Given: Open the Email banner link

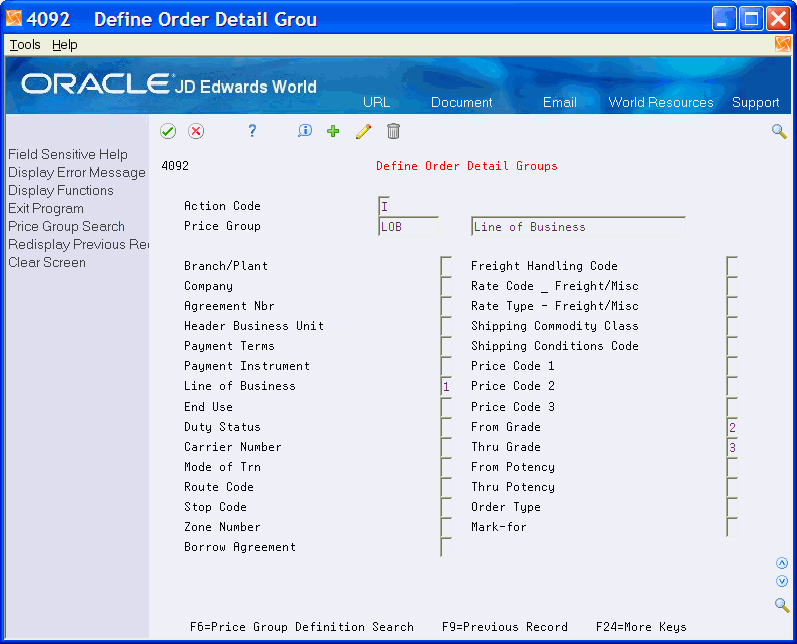Looking at the screenshot, I should pyautogui.click(x=560, y=102).
